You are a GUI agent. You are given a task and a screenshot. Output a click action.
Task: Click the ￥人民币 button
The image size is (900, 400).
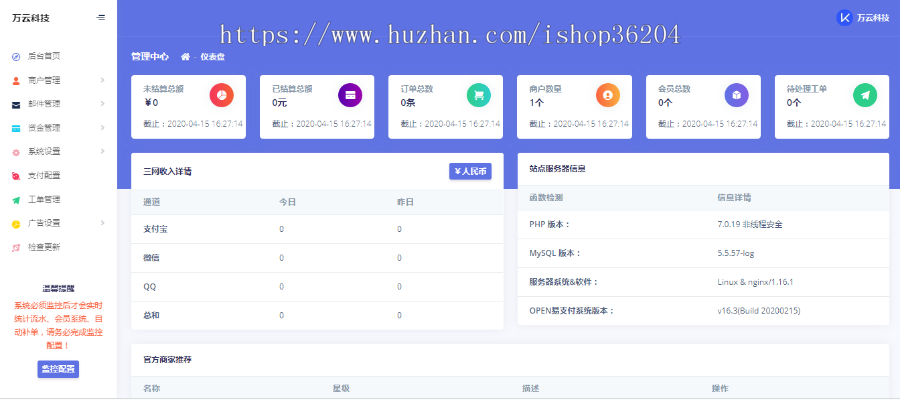pyautogui.click(x=470, y=171)
